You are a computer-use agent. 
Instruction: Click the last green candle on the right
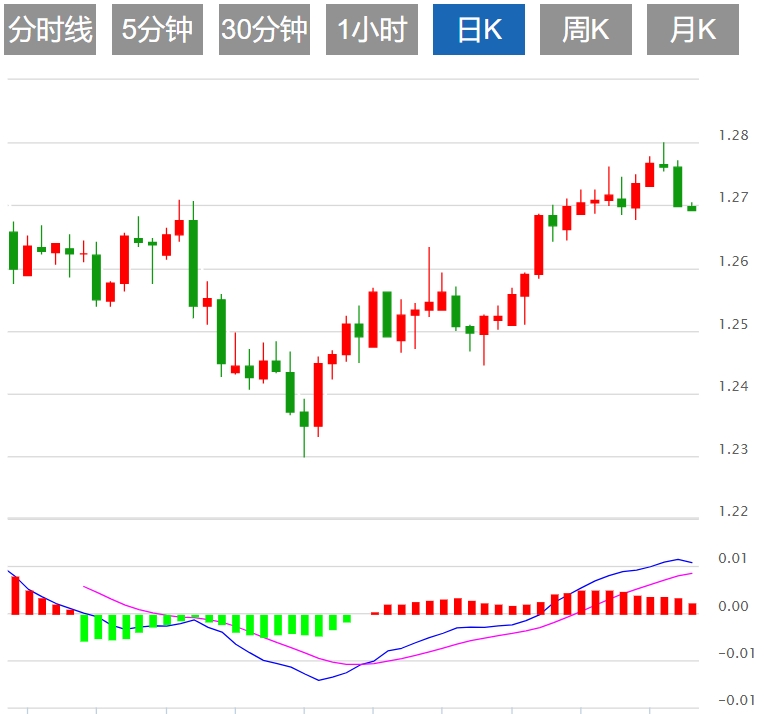692,208
